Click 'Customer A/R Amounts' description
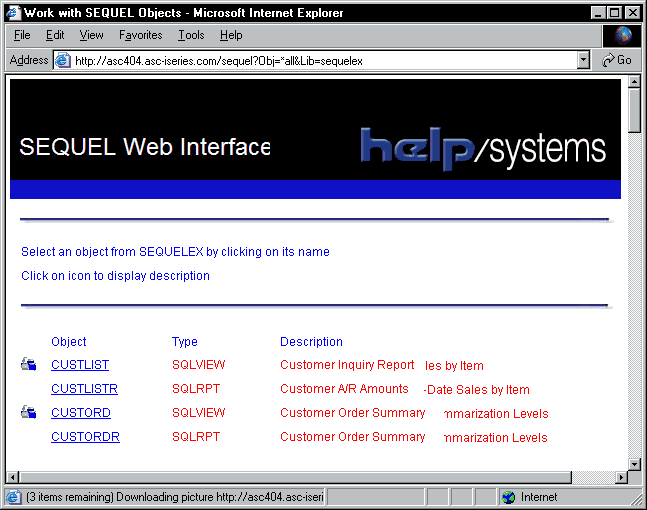Viewport: 647px width, 510px height. click(344, 389)
